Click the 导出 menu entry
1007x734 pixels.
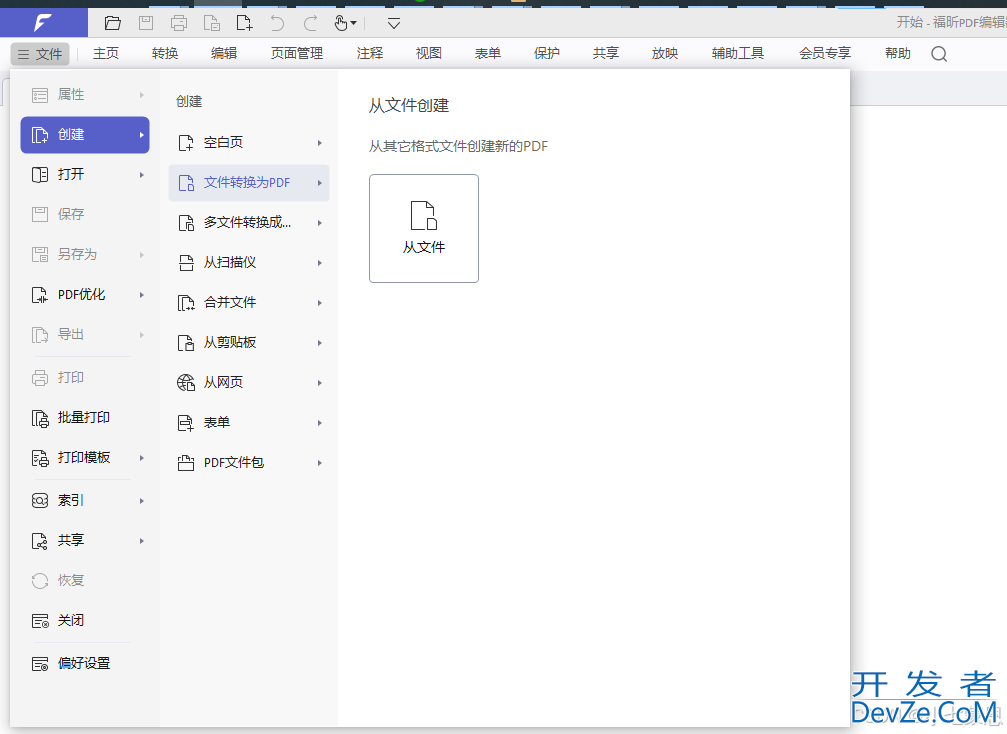(x=85, y=335)
